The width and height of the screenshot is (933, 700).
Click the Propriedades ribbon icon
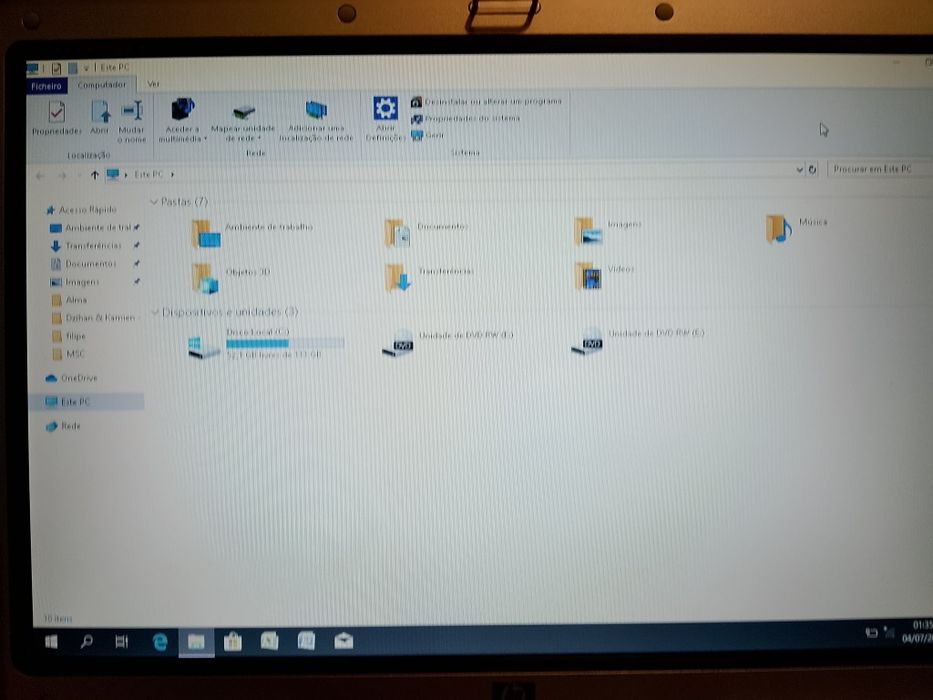coord(57,118)
